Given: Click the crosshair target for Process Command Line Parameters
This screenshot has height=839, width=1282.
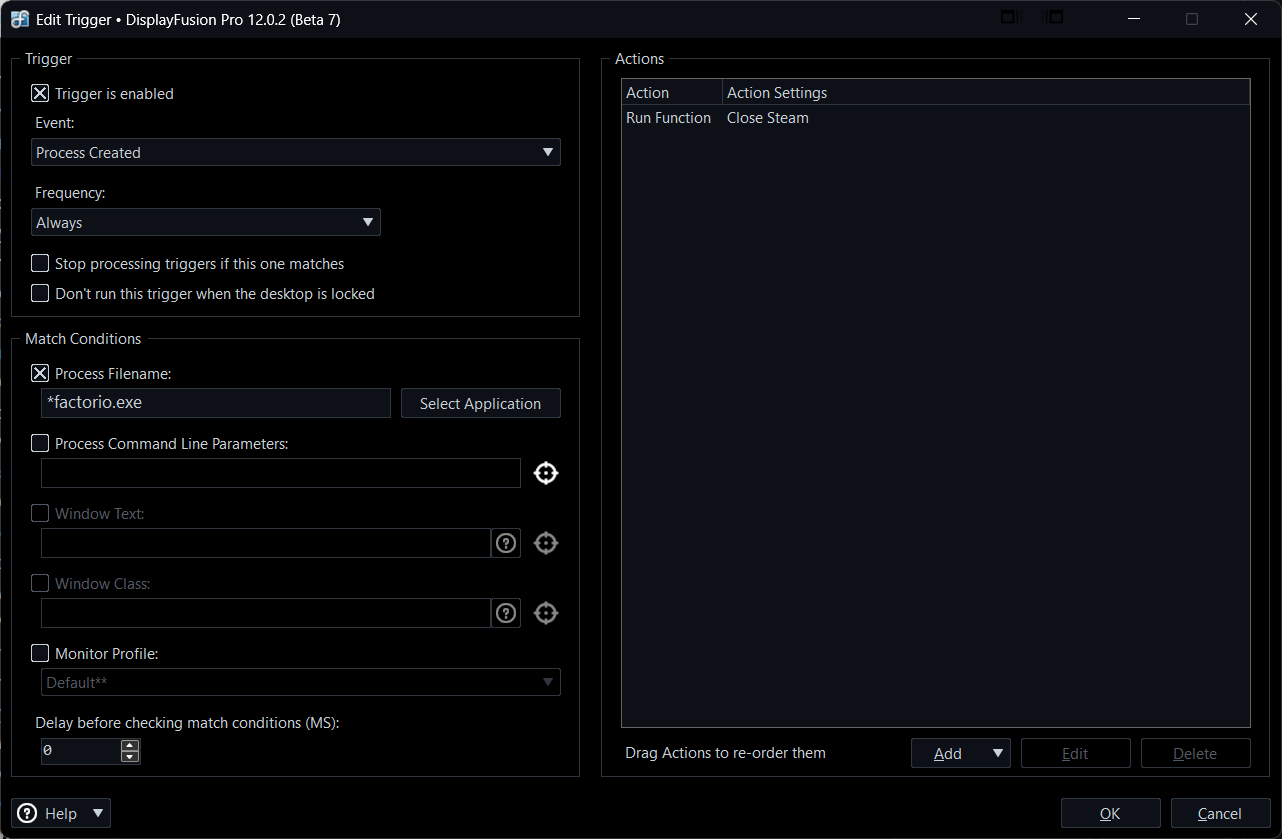Looking at the screenshot, I should [545, 473].
